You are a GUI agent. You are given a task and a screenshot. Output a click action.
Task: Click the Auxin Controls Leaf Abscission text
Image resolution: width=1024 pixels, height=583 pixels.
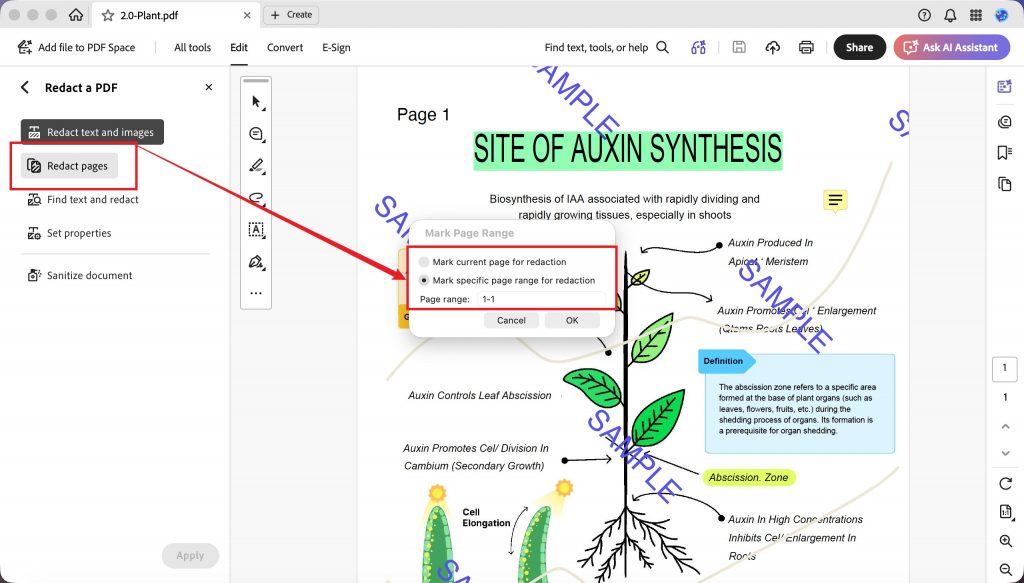point(480,396)
